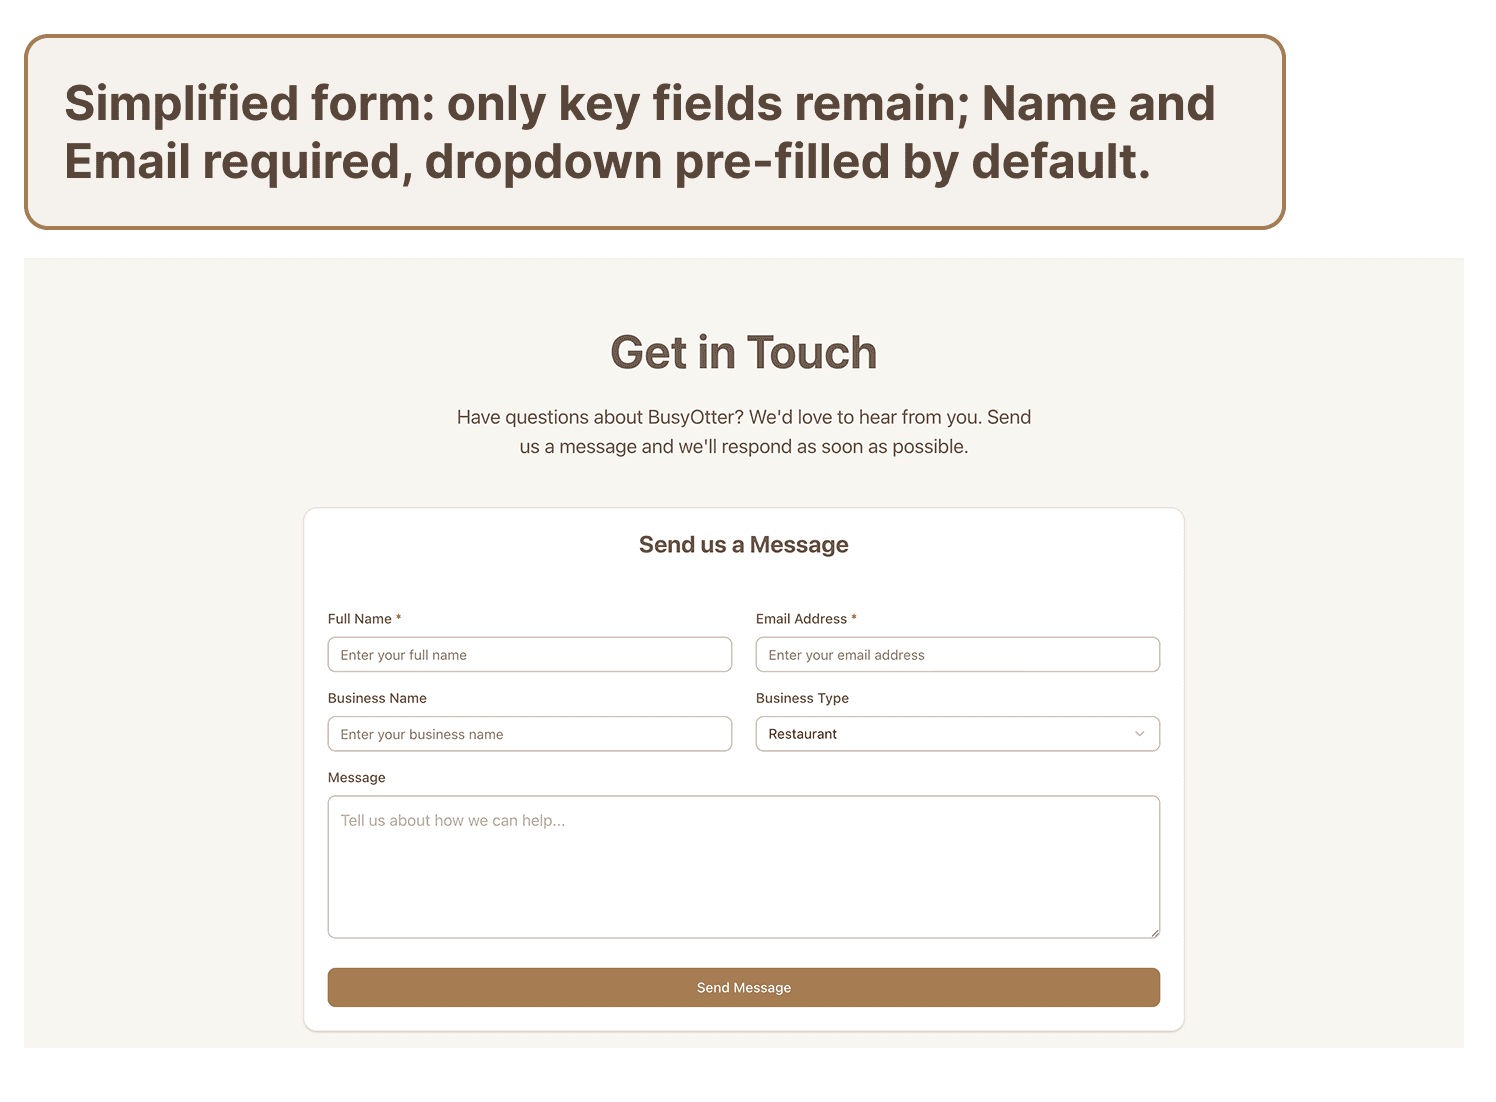Image resolution: width=1496 pixels, height=1102 pixels.
Task: Click the Business Name label
Action: coord(377,697)
